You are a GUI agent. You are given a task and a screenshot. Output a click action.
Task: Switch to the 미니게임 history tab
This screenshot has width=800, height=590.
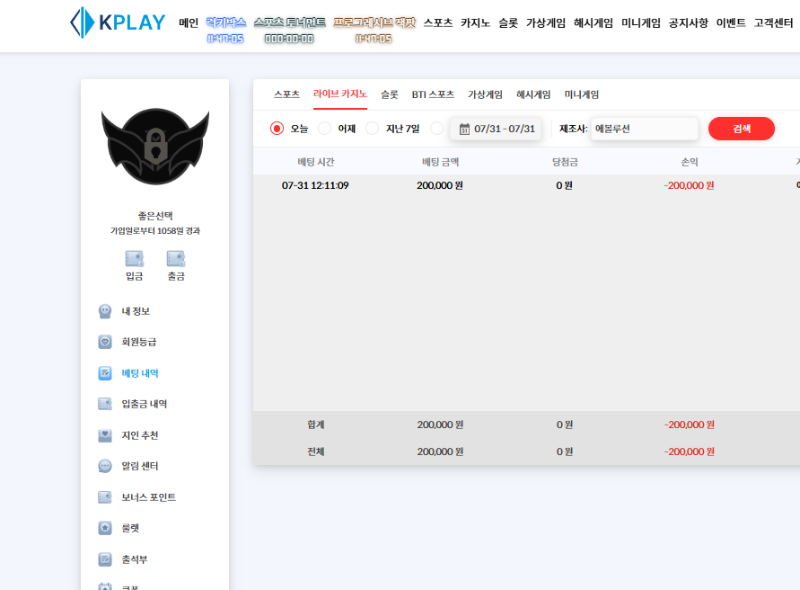(x=581, y=94)
